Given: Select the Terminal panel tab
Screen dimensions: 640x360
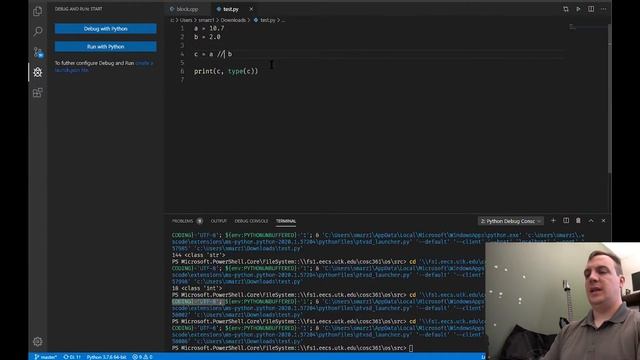Looking at the screenshot, I should 286,221.
